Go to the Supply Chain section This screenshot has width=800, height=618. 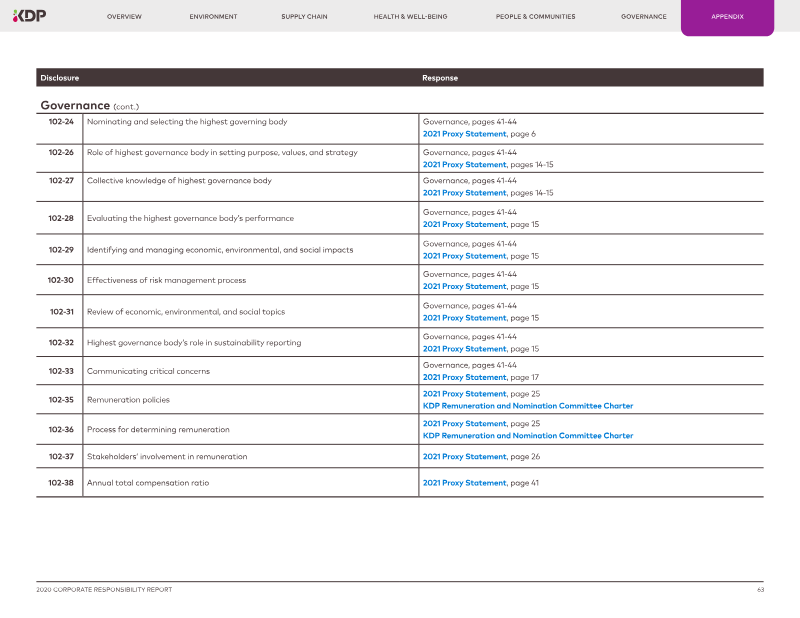304,17
